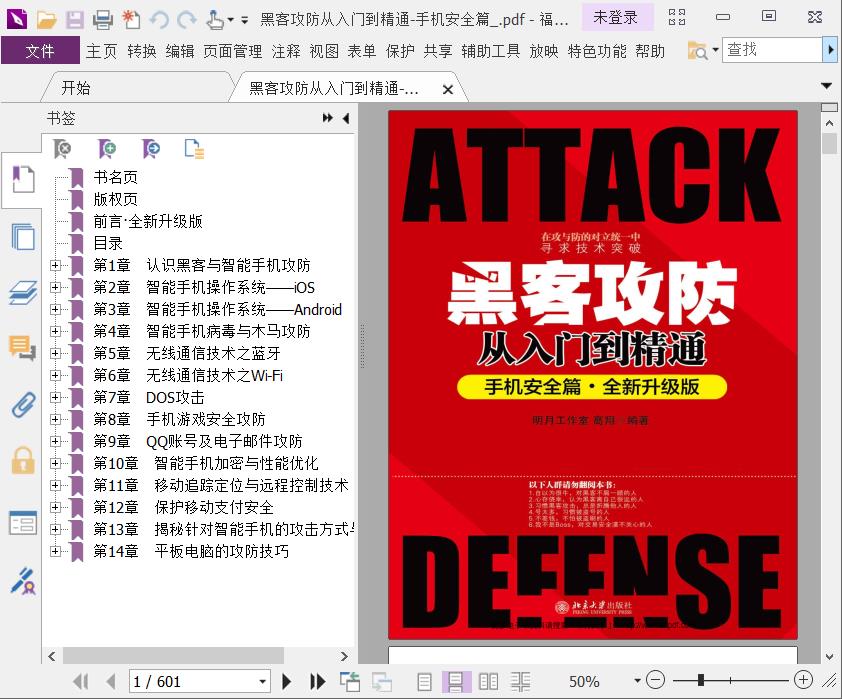Open the Pages thumbnails sidebar icon
The height and width of the screenshot is (699, 842).
(23, 236)
